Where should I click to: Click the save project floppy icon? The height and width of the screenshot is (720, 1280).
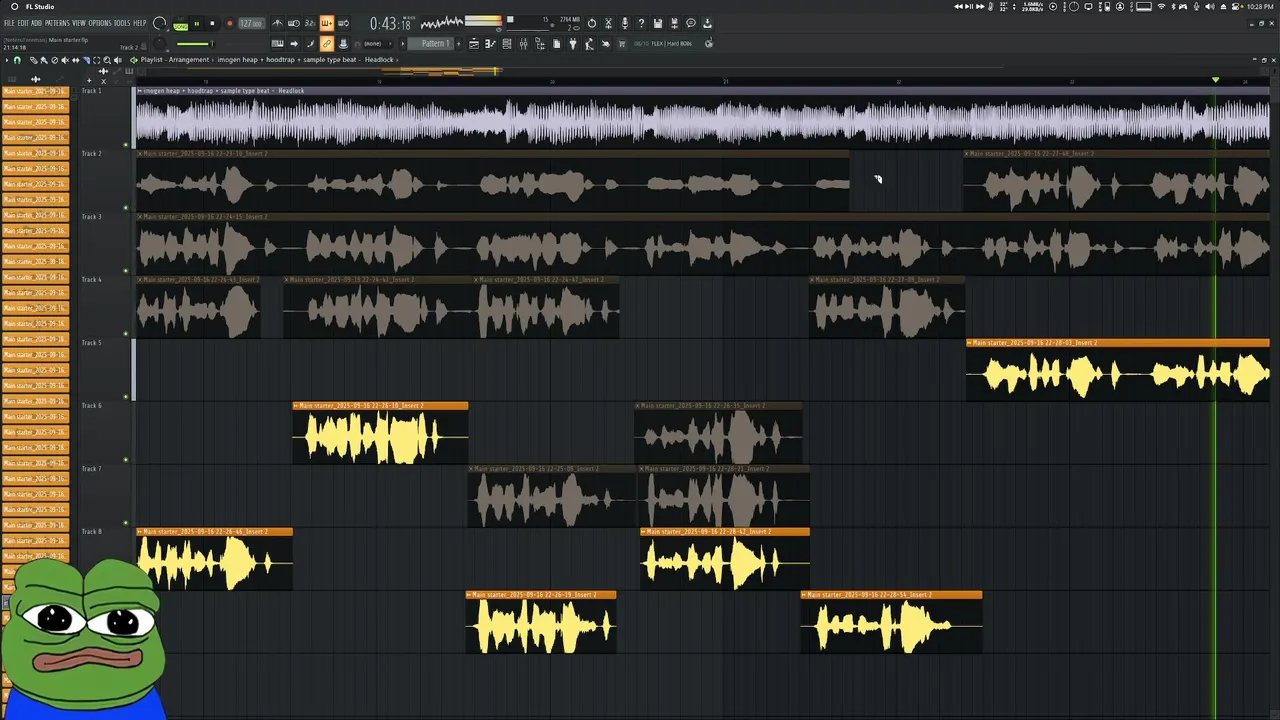pos(657,23)
